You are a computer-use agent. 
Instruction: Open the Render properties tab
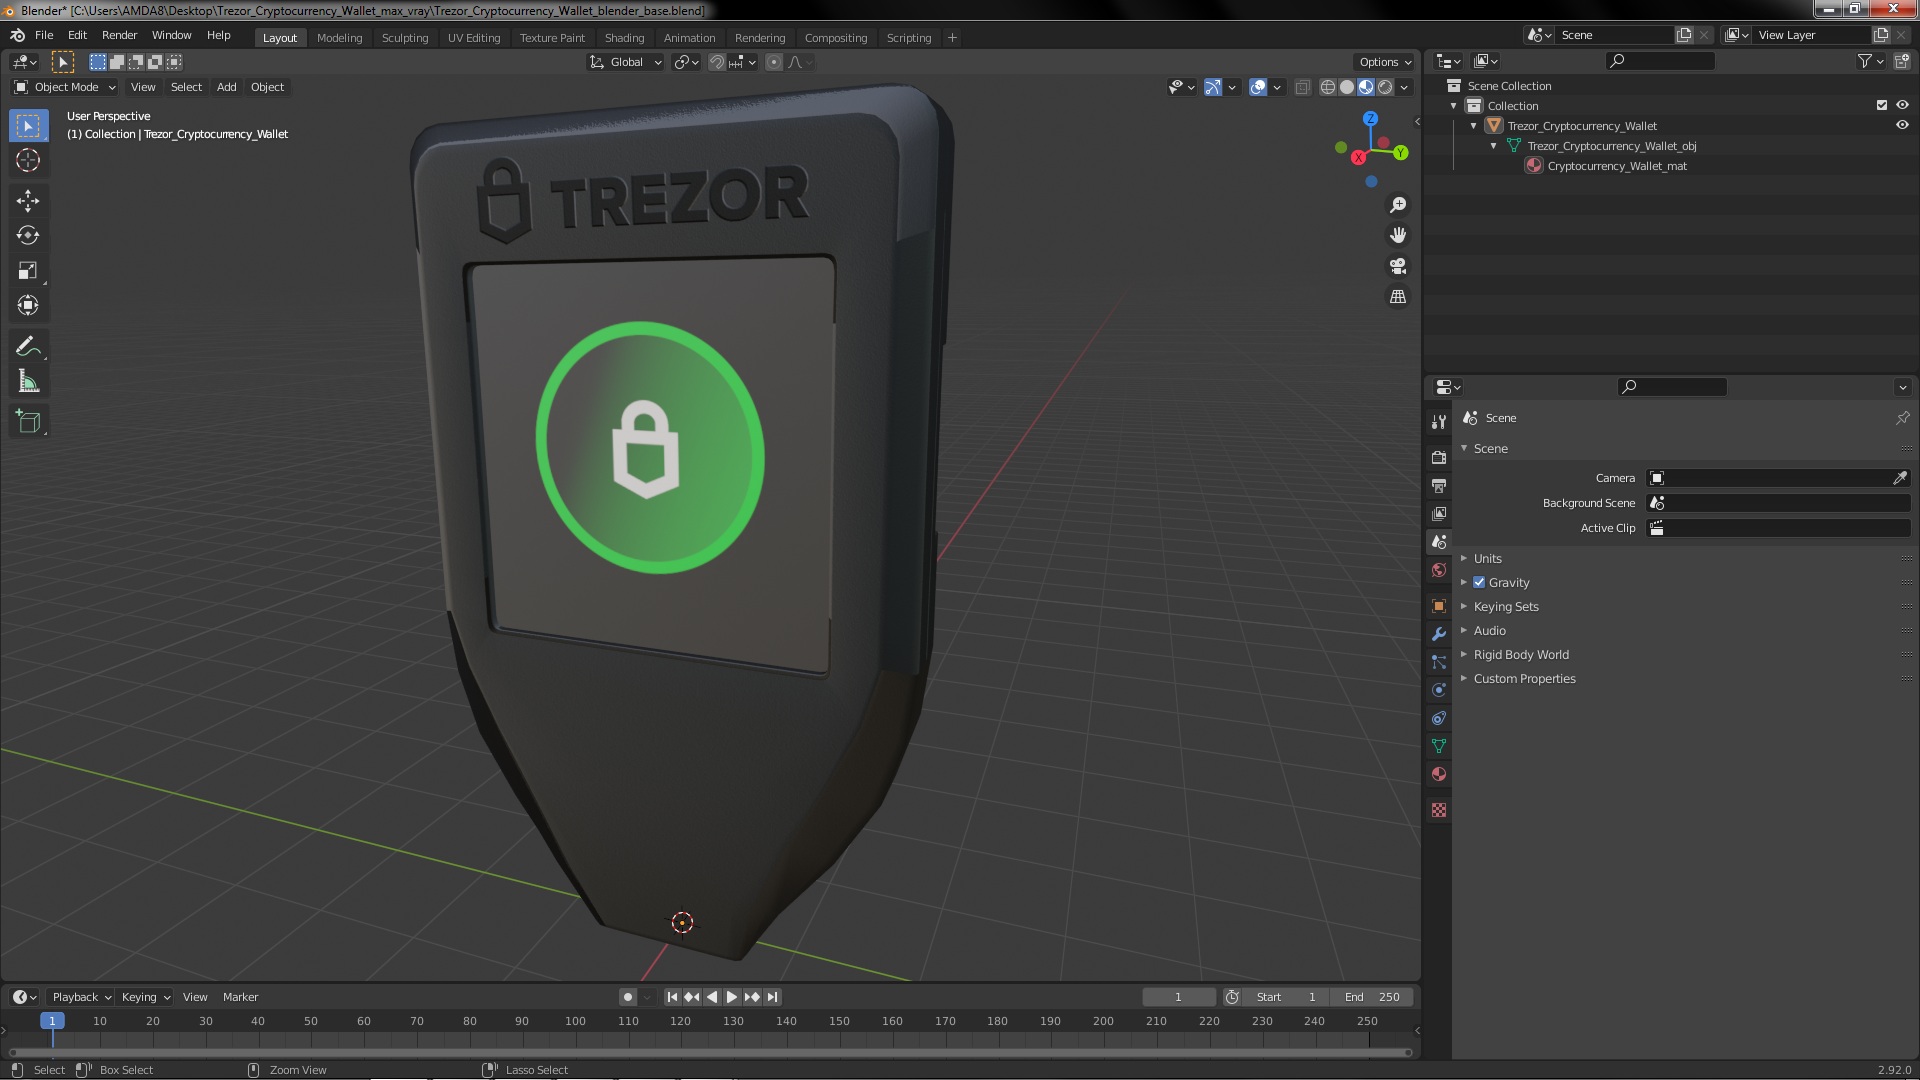point(1439,457)
